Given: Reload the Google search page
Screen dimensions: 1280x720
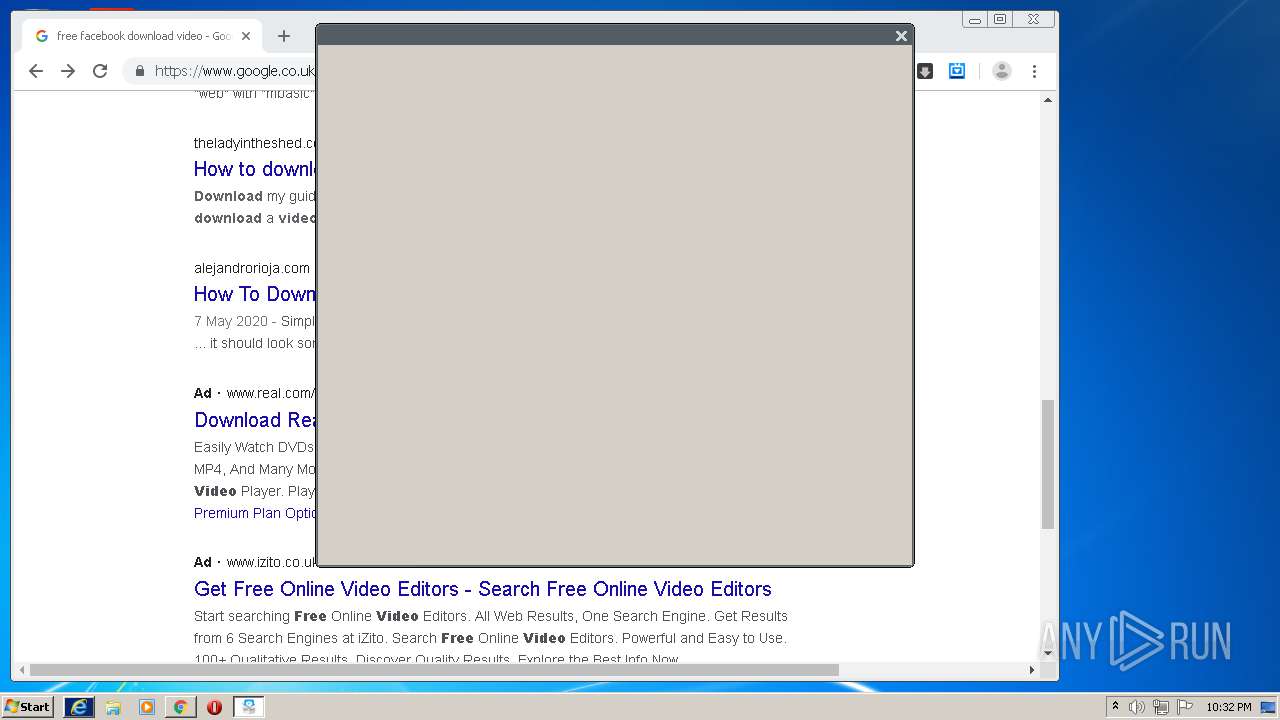Looking at the screenshot, I should pyautogui.click(x=100, y=71).
